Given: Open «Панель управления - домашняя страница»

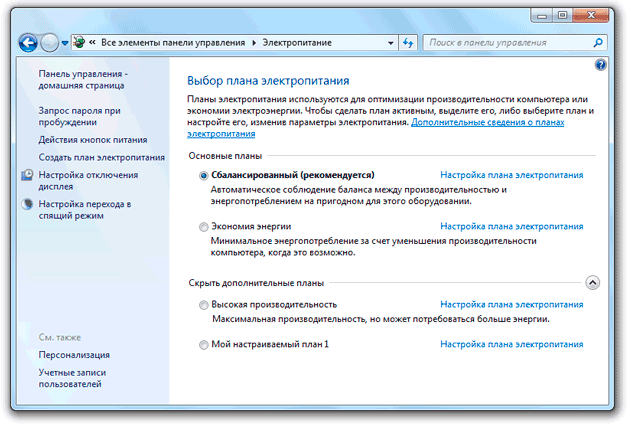Looking at the screenshot, I should 83,79.
